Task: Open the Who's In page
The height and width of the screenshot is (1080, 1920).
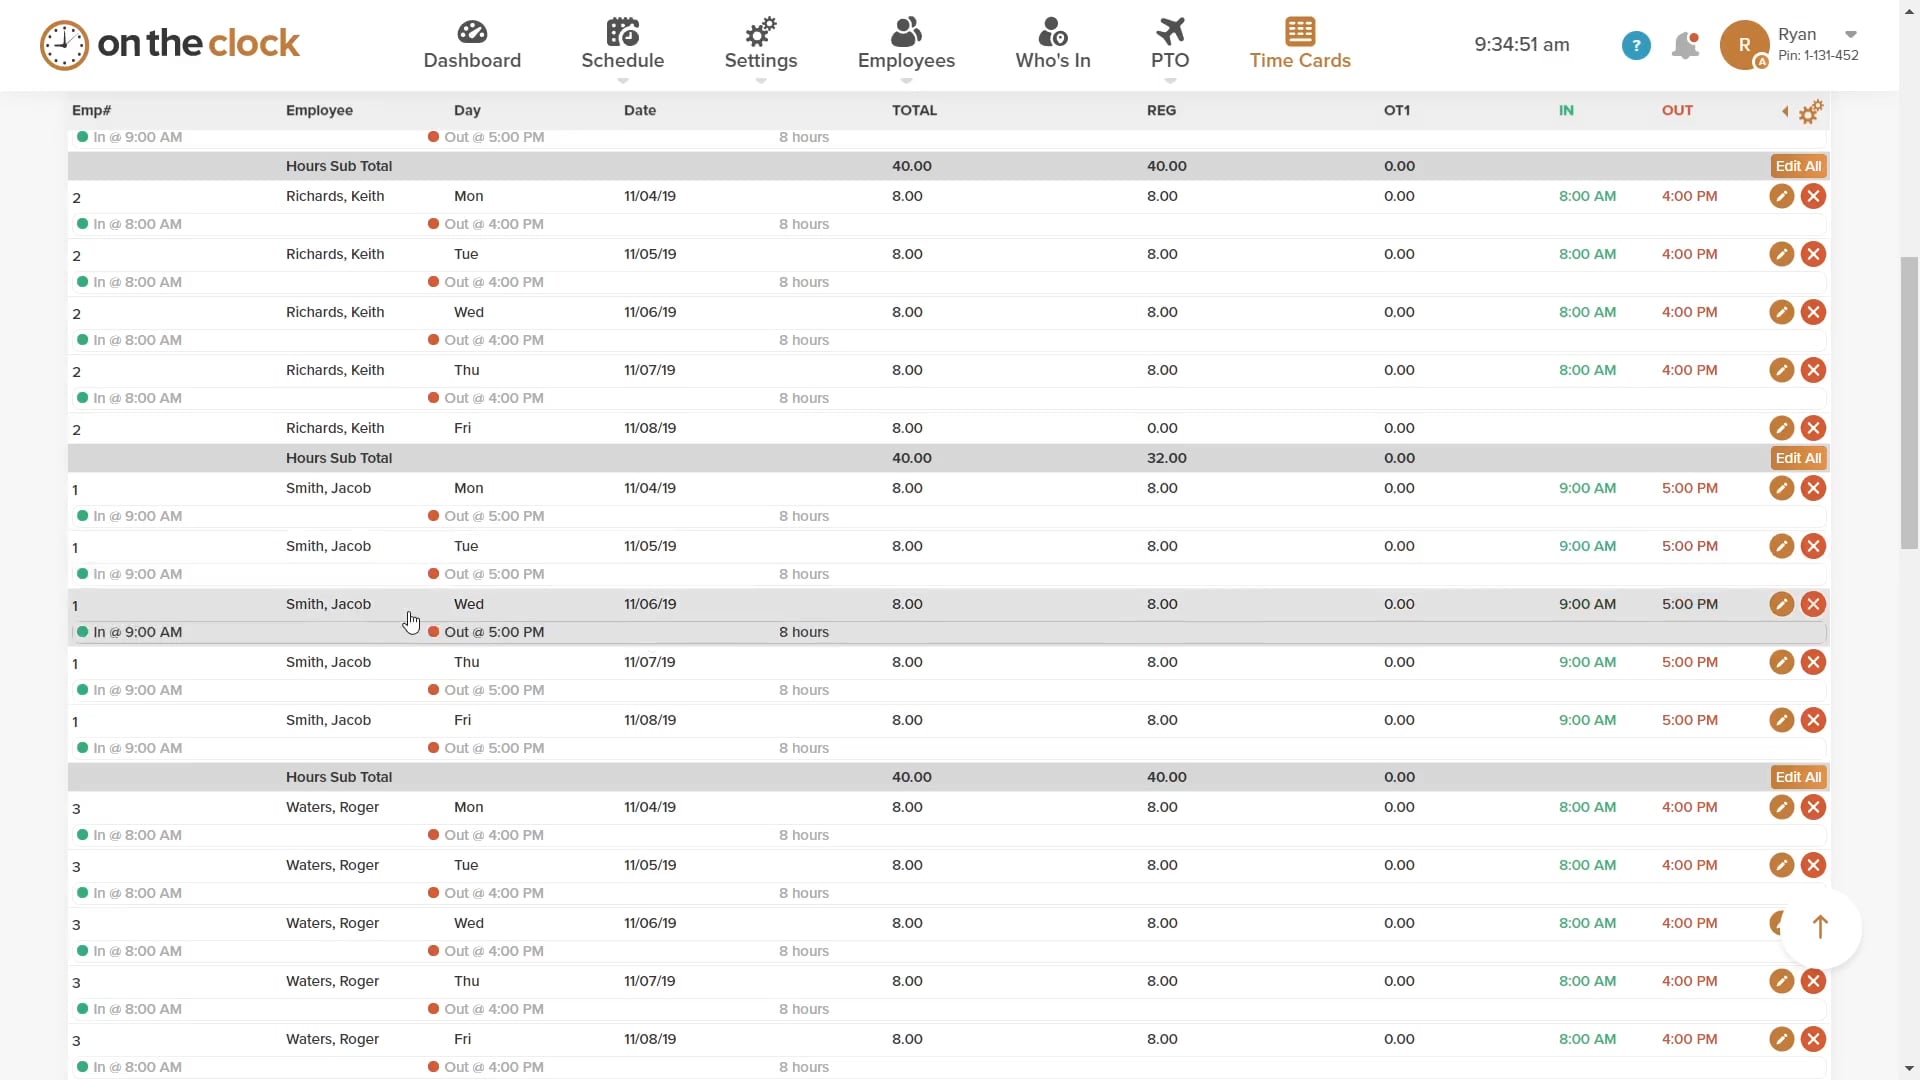Action: click(x=1053, y=45)
